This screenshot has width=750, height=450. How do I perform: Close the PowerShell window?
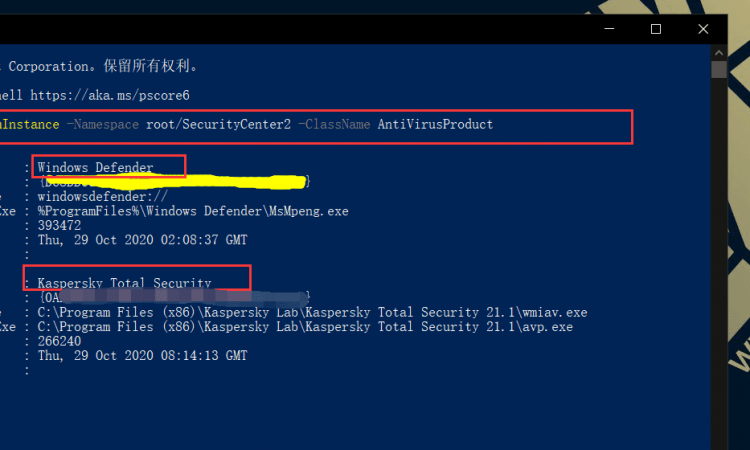[703, 29]
